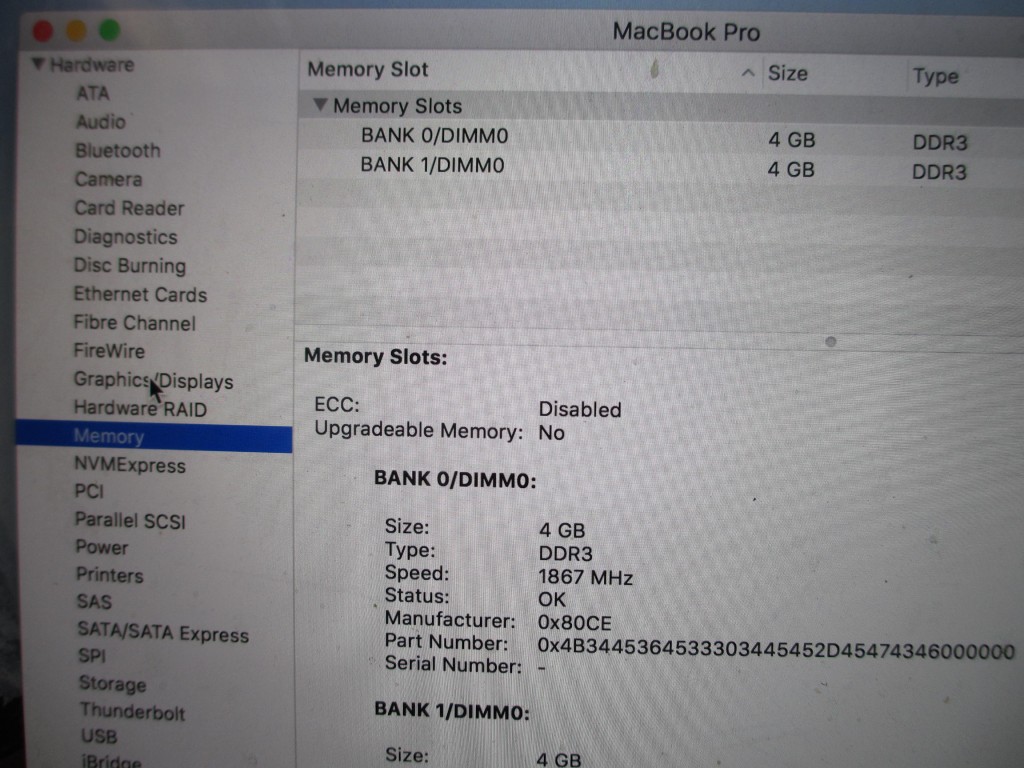Select Card Reader in sidebar
The image size is (1024, 768).
[129, 208]
